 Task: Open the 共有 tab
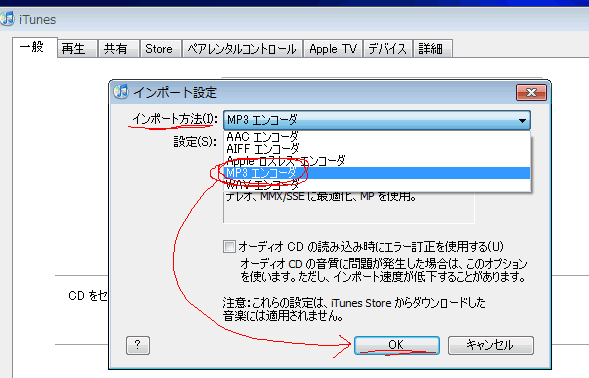click(119, 48)
